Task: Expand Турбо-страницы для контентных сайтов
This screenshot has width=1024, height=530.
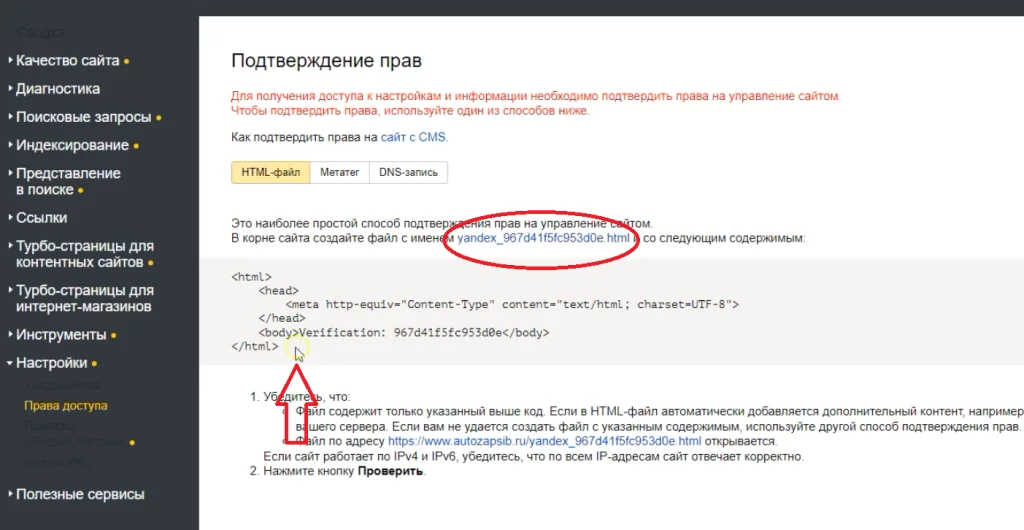Action: click(x=82, y=255)
